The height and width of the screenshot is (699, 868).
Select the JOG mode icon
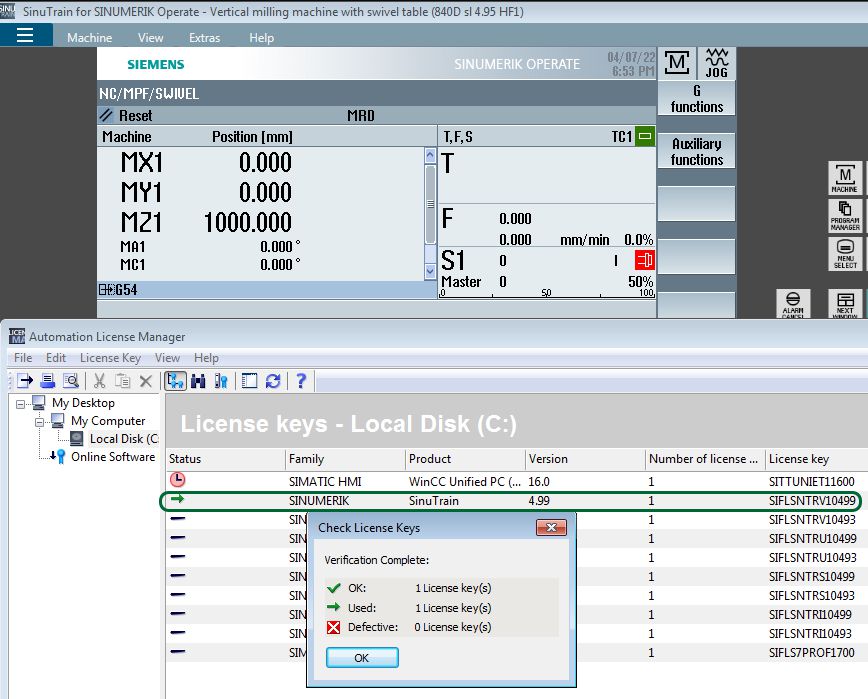(716, 63)
